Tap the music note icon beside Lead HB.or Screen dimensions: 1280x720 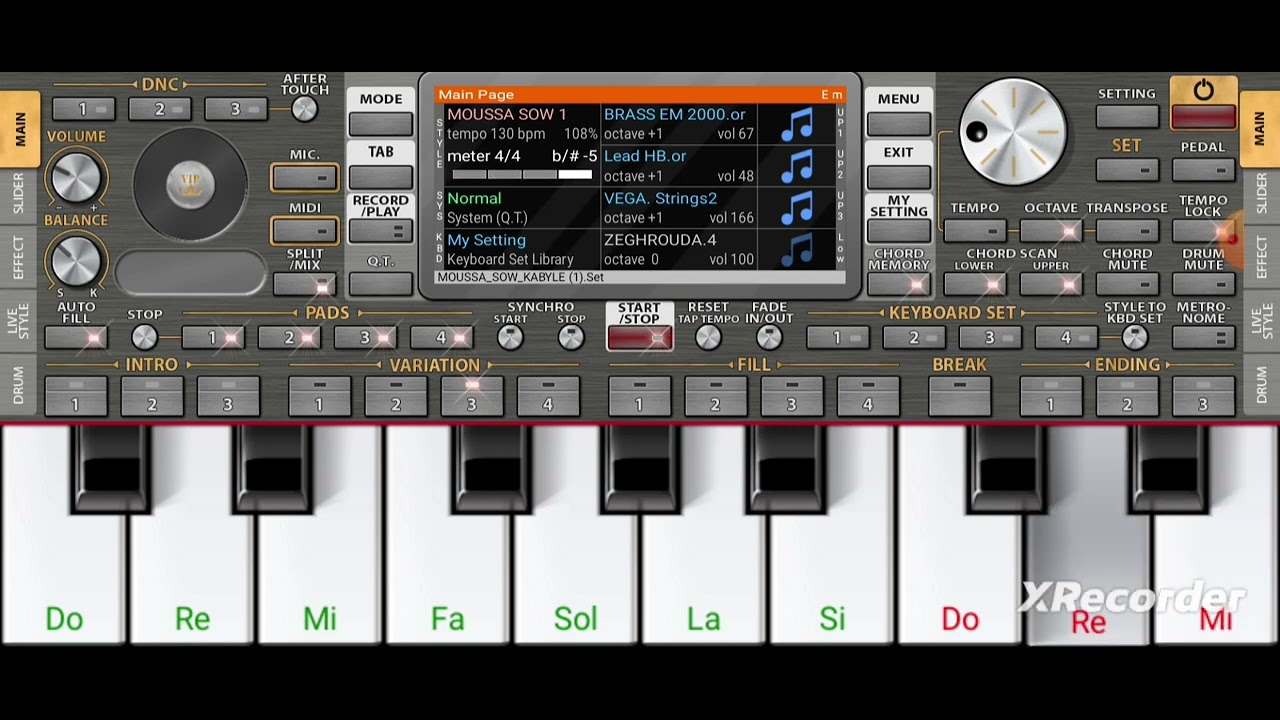point(797,166)
